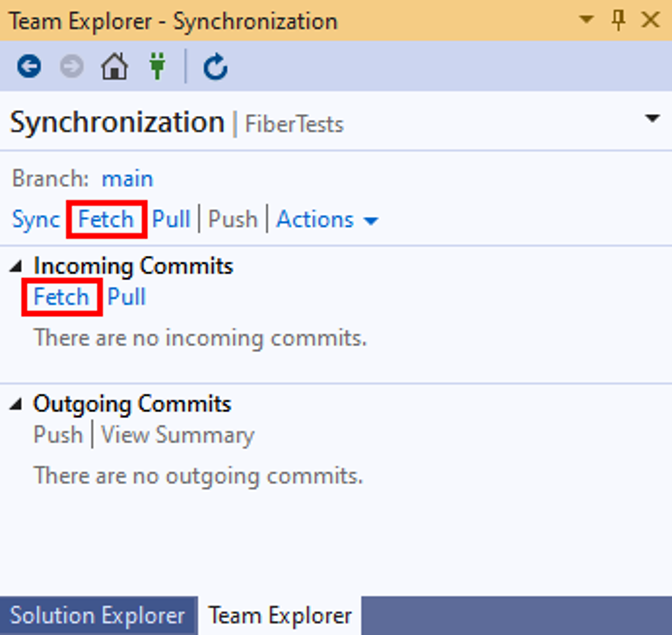Go to Team Explorer Home icon
Image resolution: width=672 pixels, height=635 pixels.
(x=115, y=67)
